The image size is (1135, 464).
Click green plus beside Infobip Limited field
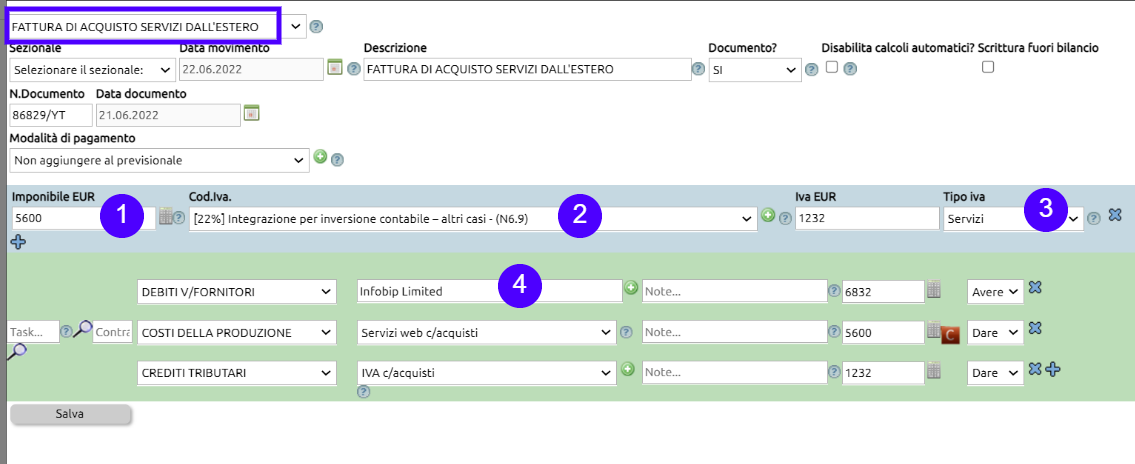pyautogui.click(x=631, y=288)
